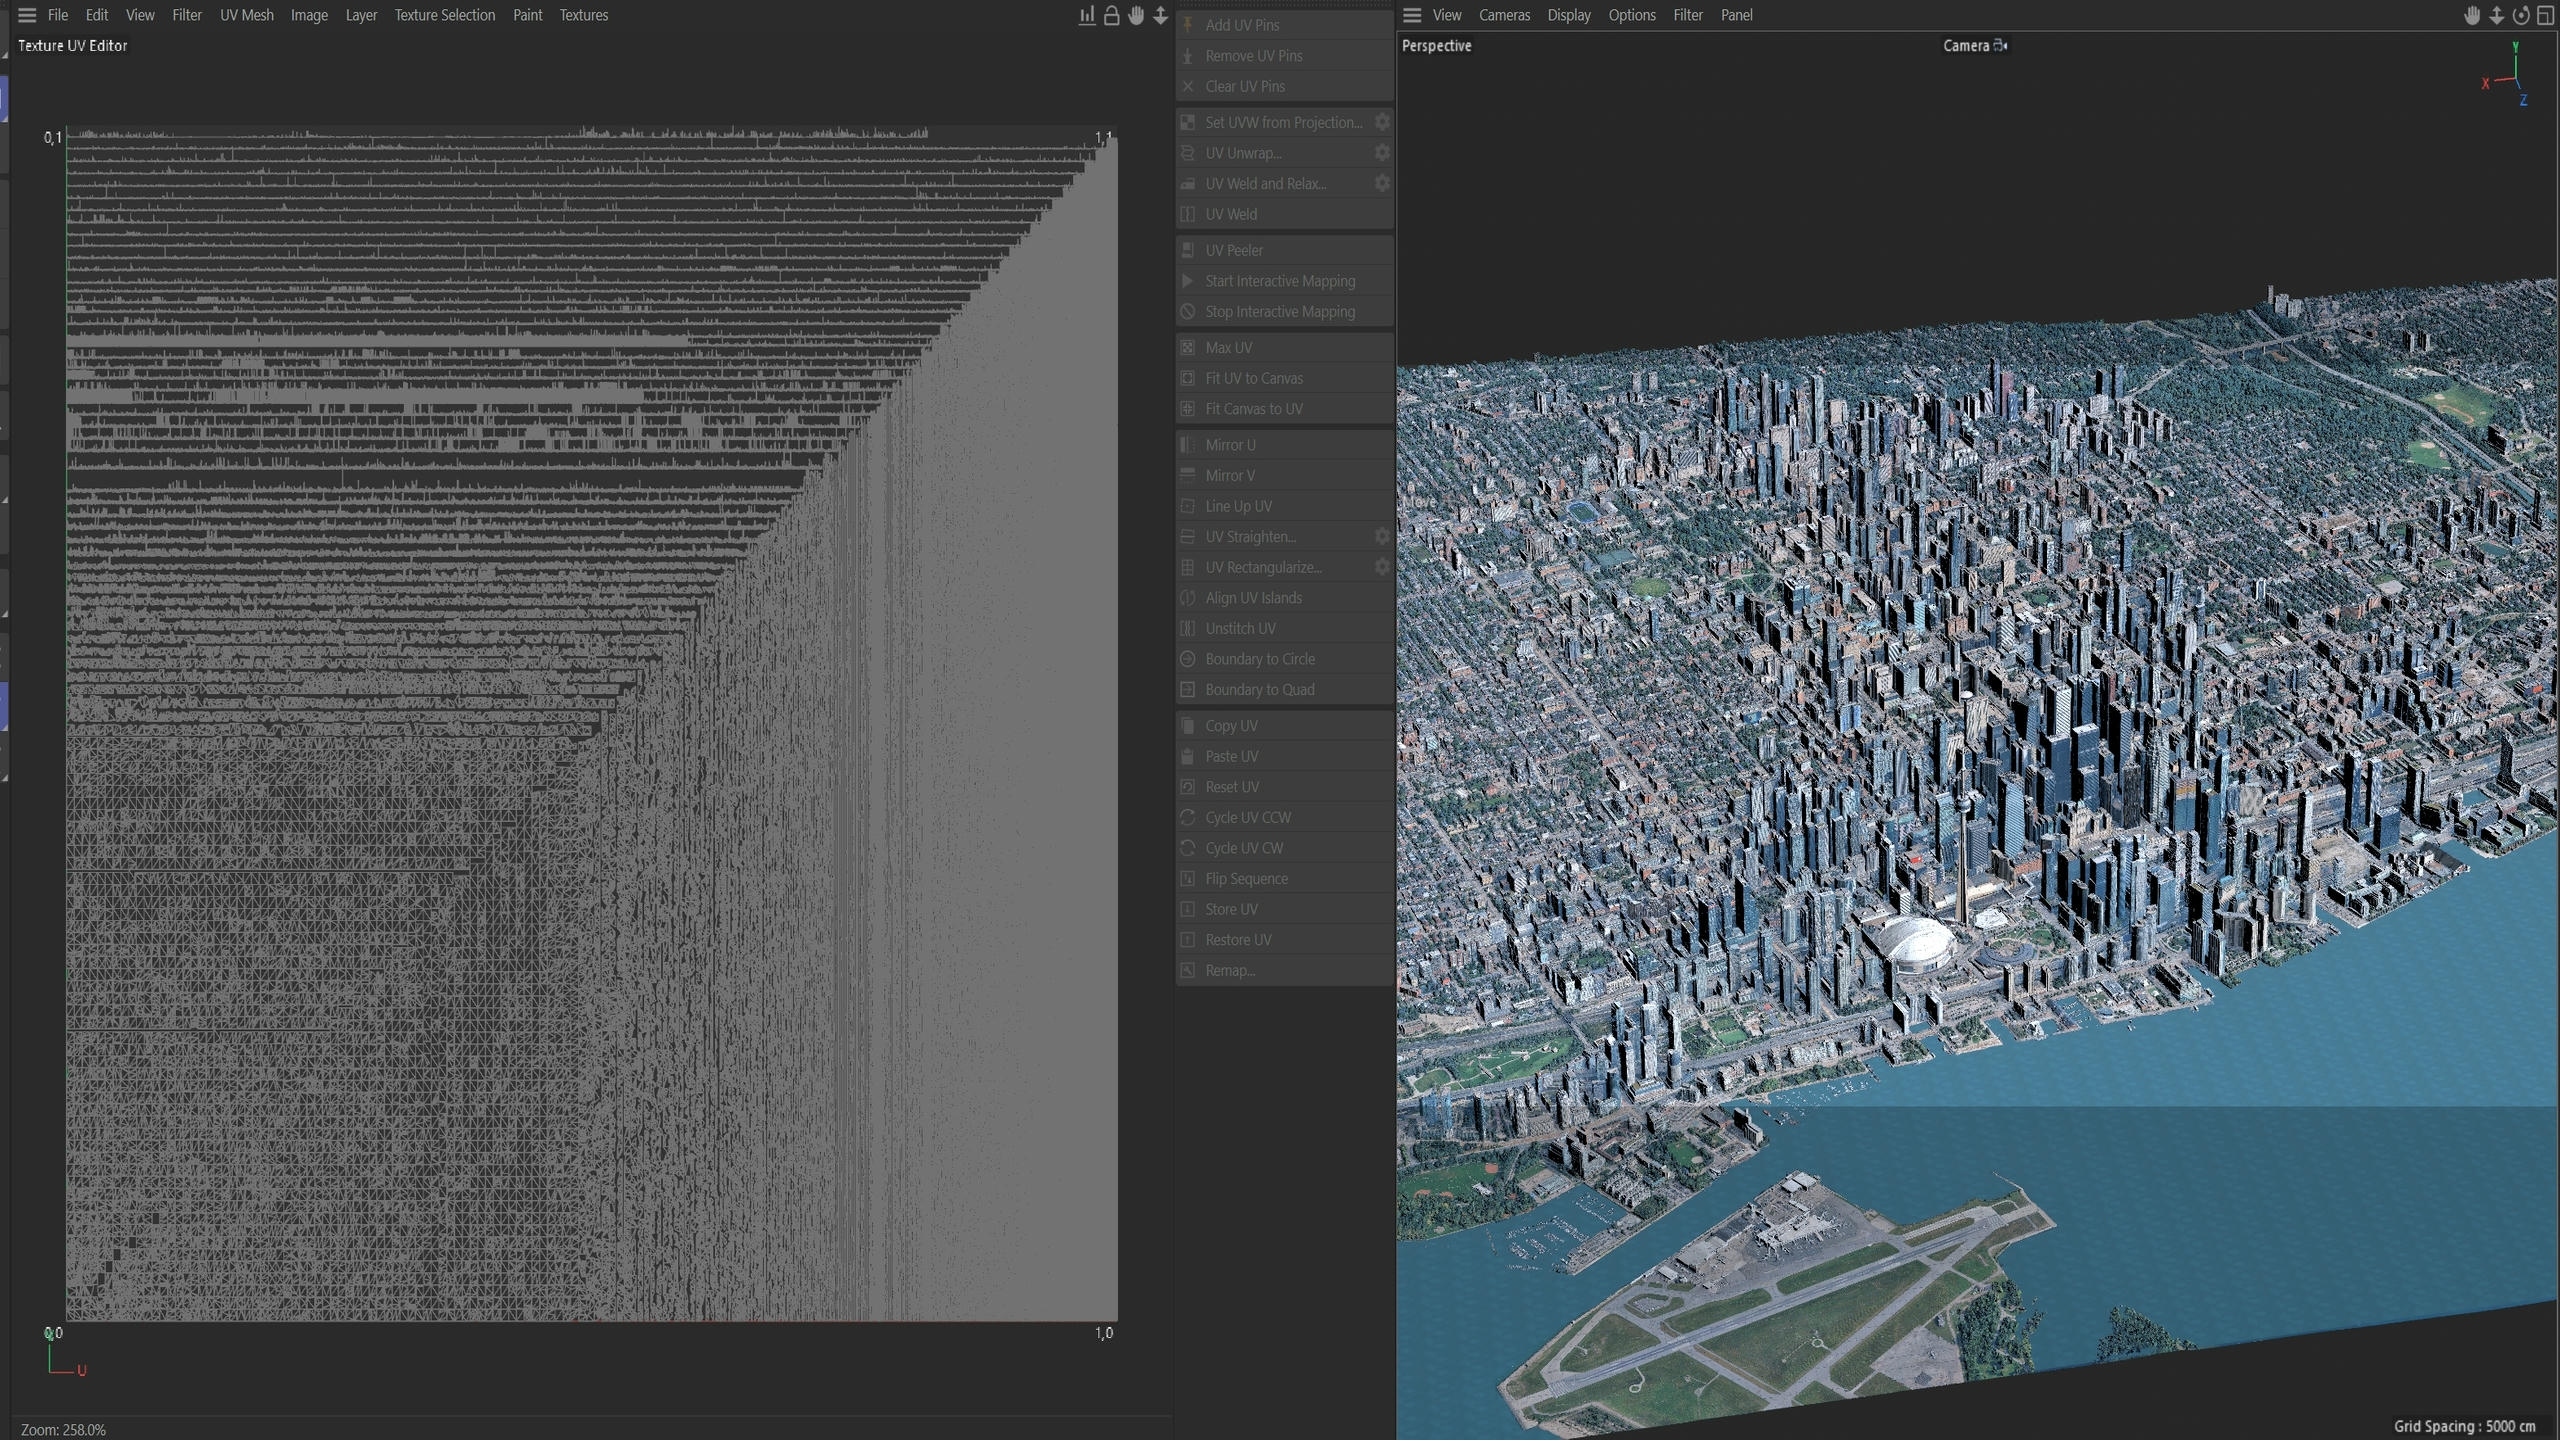
Task: Open the UV Editor hamburger menu
Action: click(x=27, y=15)
